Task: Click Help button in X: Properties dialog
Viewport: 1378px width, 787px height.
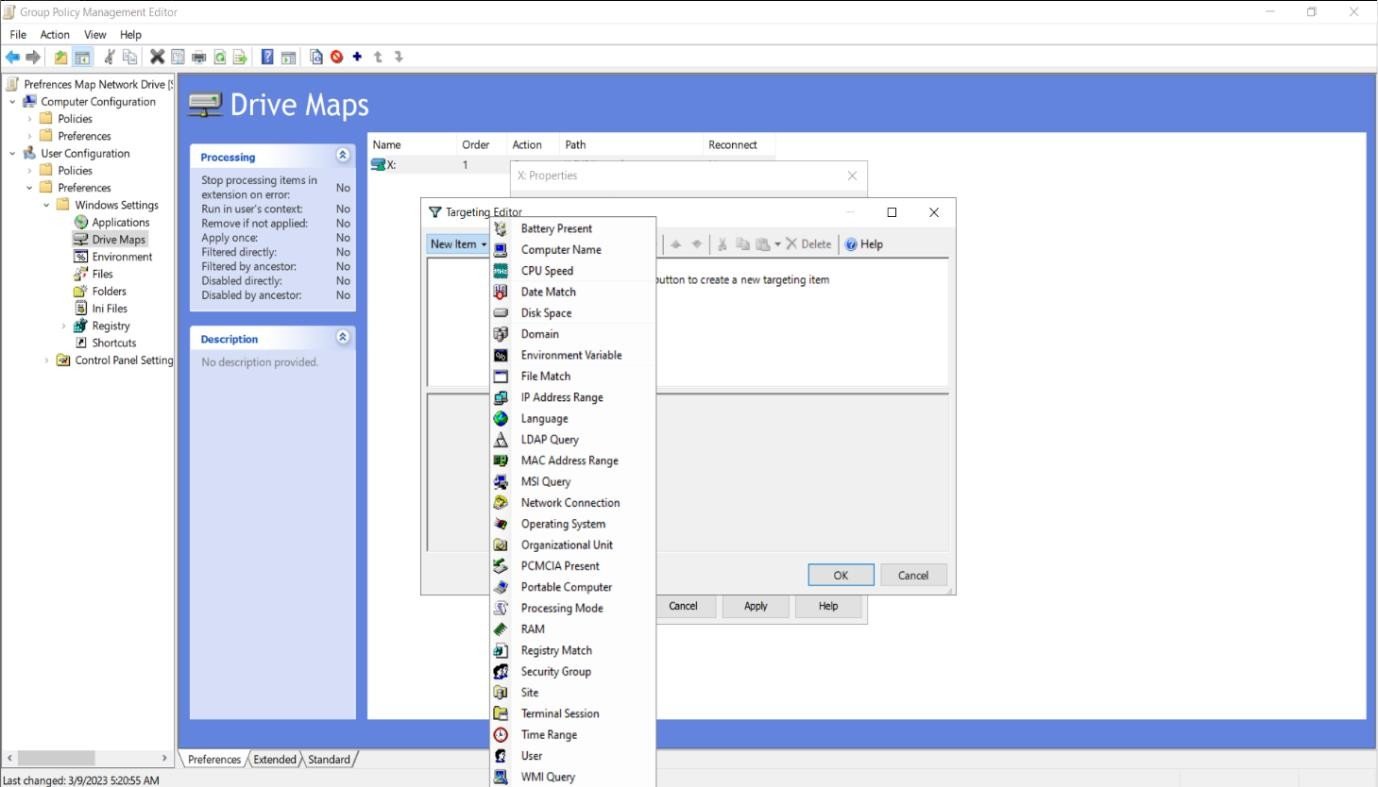Action: [x=828, y=606]
